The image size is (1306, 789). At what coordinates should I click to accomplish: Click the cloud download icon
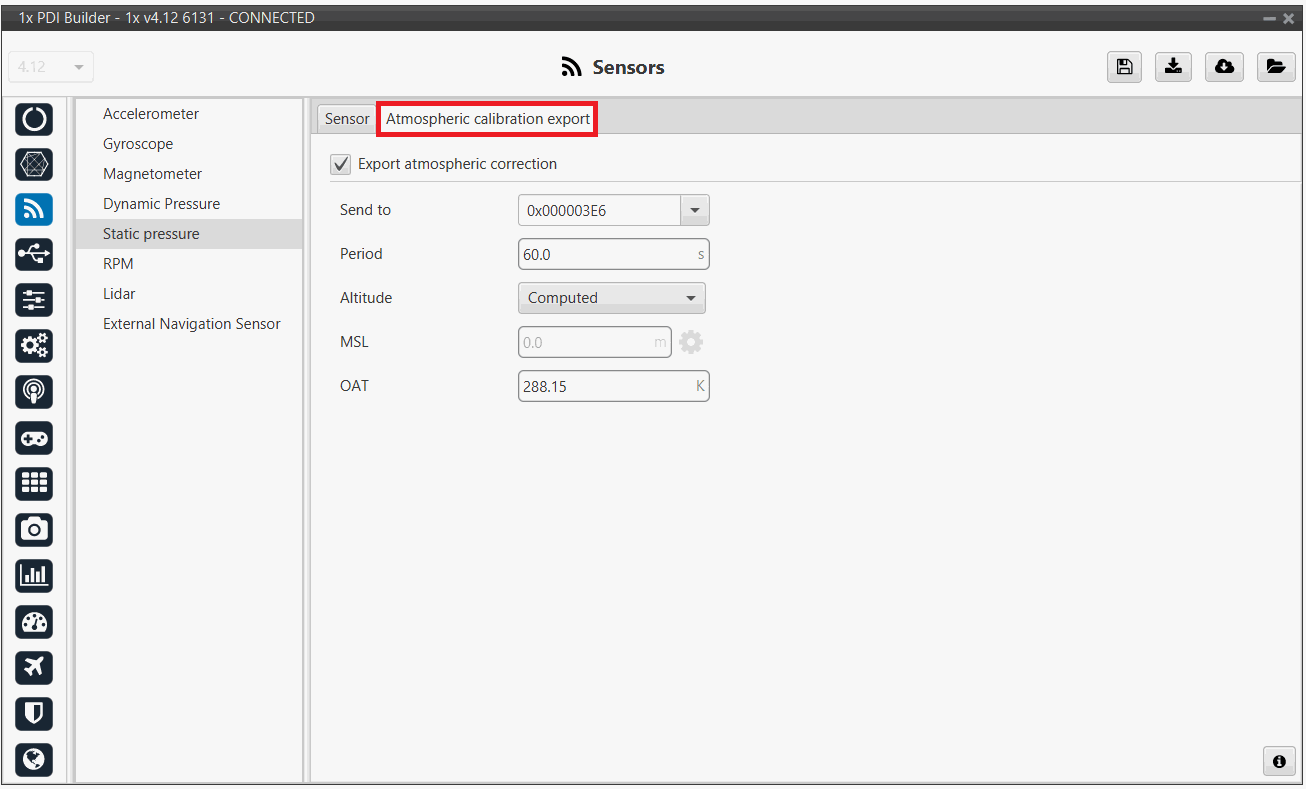1223,67
